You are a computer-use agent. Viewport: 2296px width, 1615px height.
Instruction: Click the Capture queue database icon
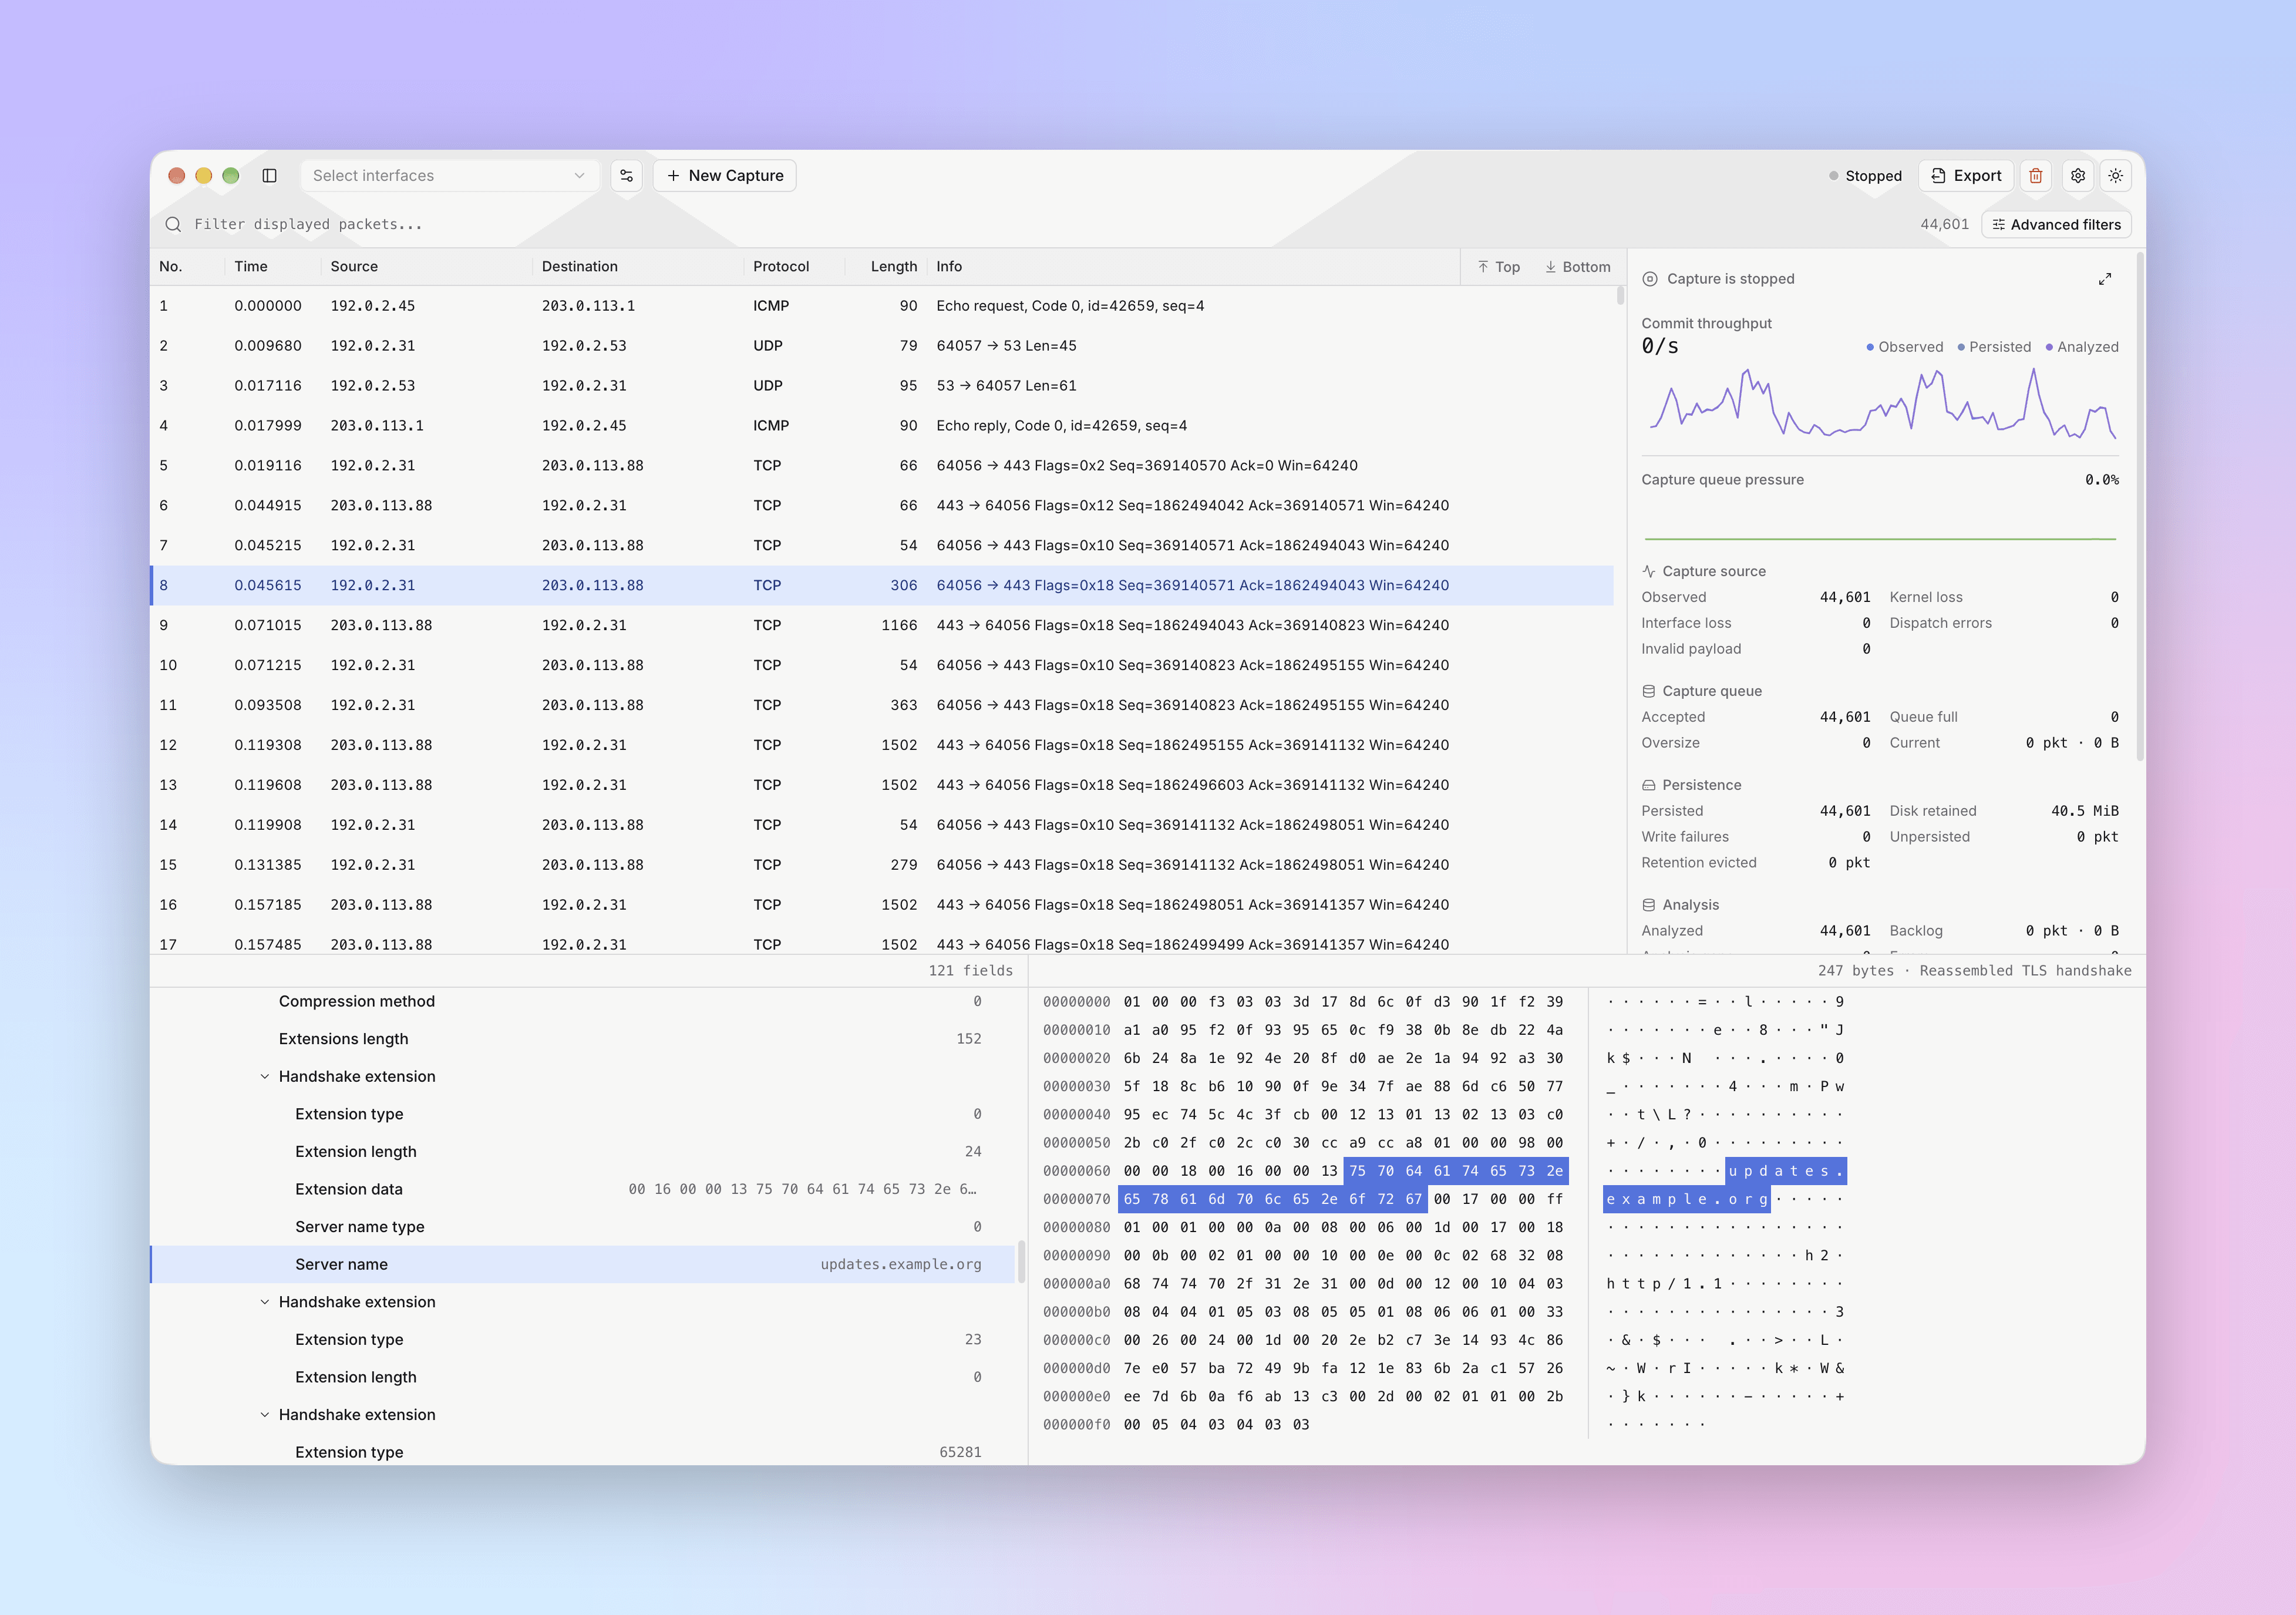(x=1649, y=691)
